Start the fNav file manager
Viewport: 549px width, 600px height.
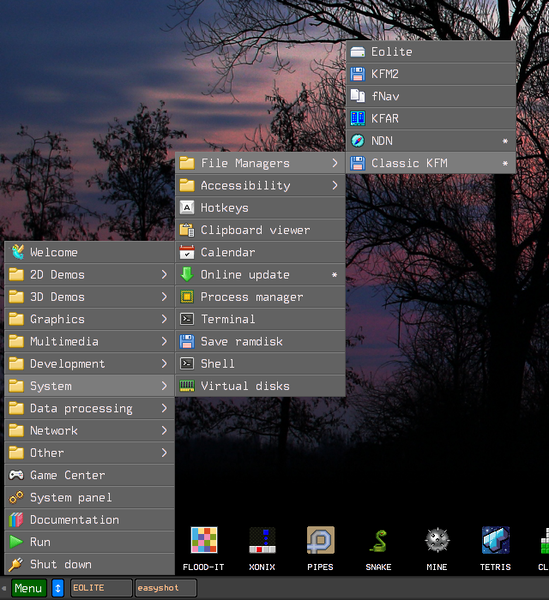coord(431,96)
